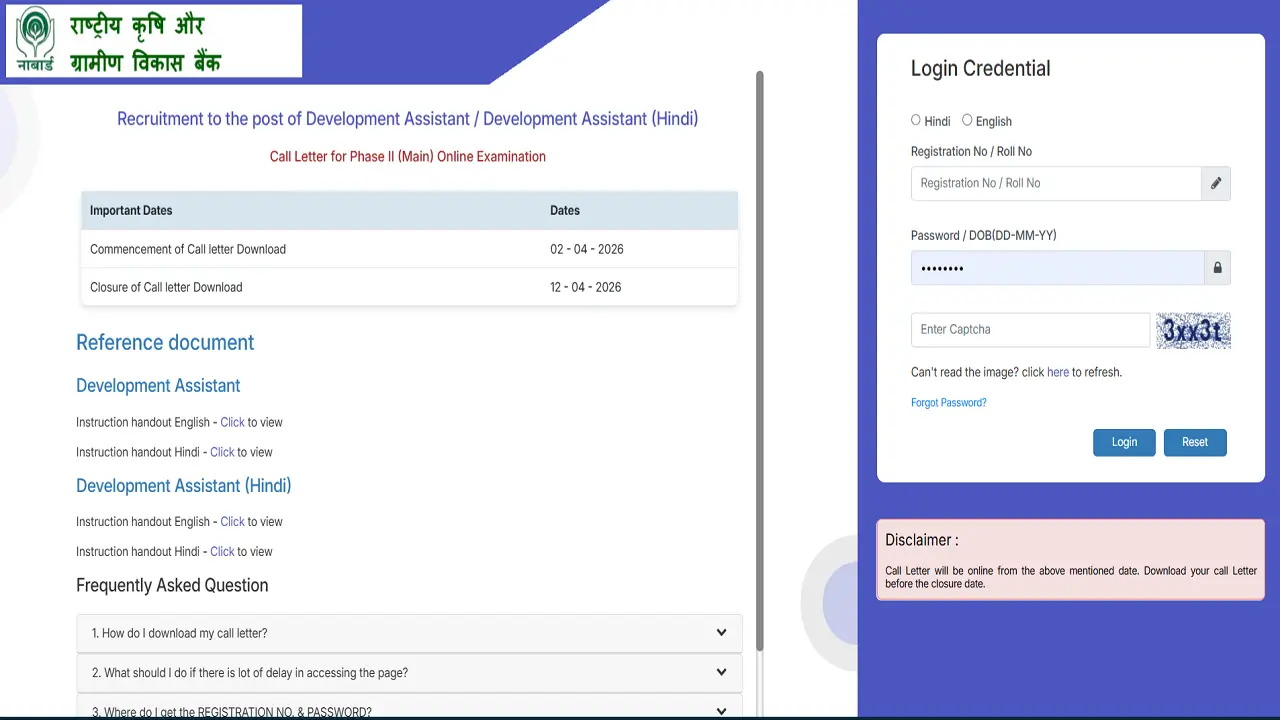Click 'here' to refresh the captcha
This screenshot has width=1280, height=720.
pyautogui.click(x=1058, y=371)
